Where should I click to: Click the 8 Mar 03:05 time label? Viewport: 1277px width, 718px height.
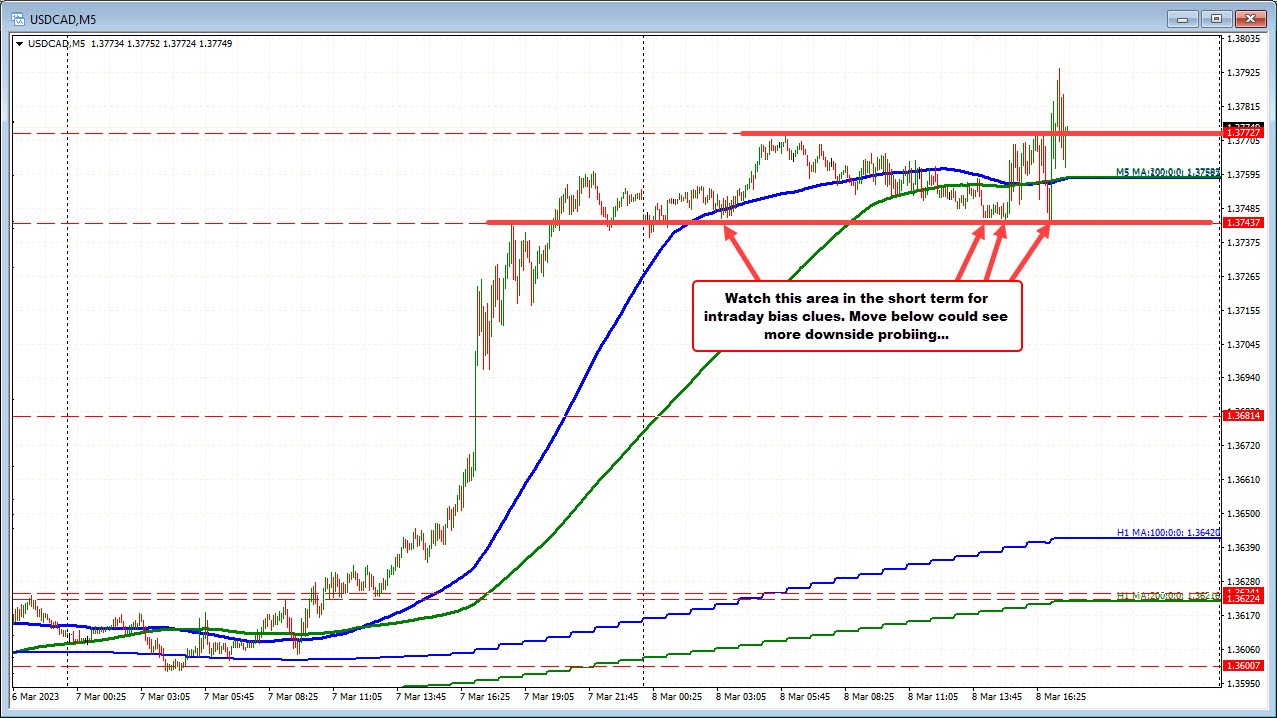pyautogui.click(x=742, y=695)
